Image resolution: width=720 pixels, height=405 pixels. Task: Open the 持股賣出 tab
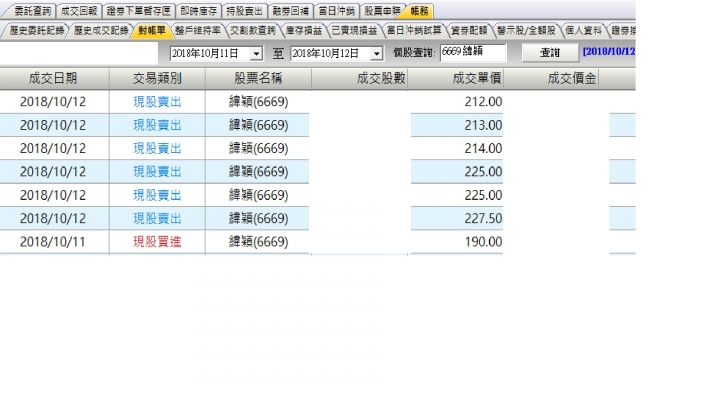[245, 11]
